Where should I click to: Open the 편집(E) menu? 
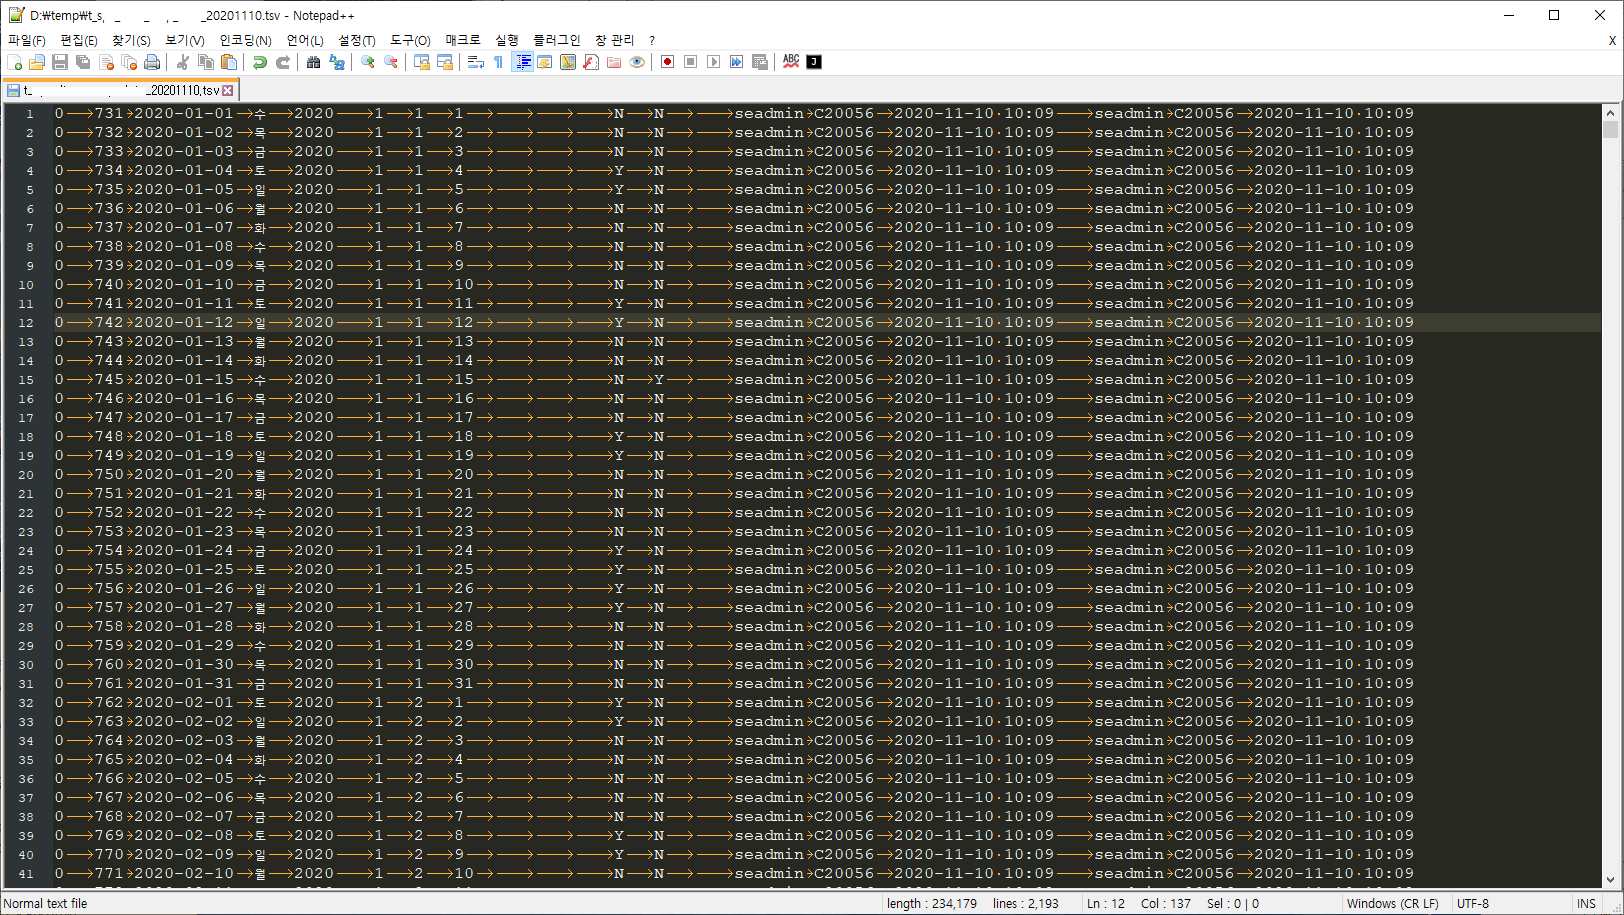click(79, 40)
